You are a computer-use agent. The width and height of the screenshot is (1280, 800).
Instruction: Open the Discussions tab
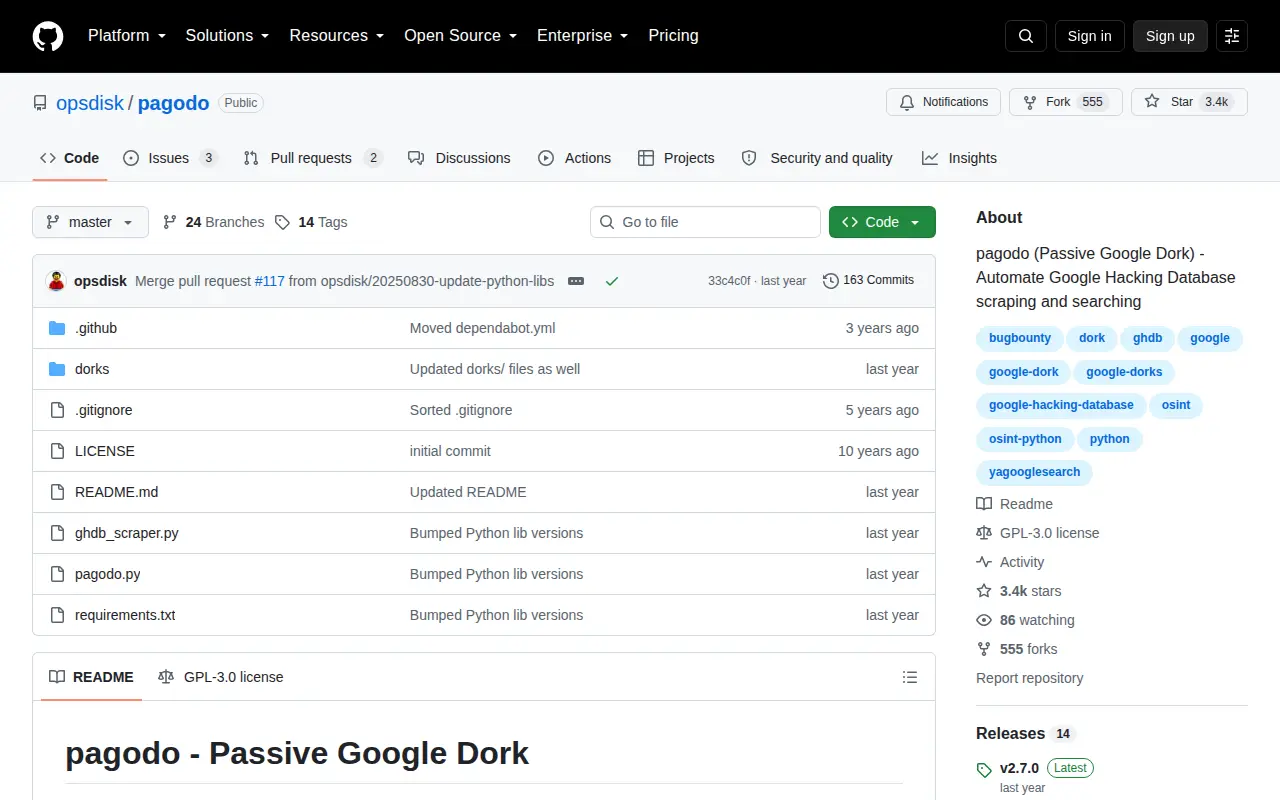[459, 158]
